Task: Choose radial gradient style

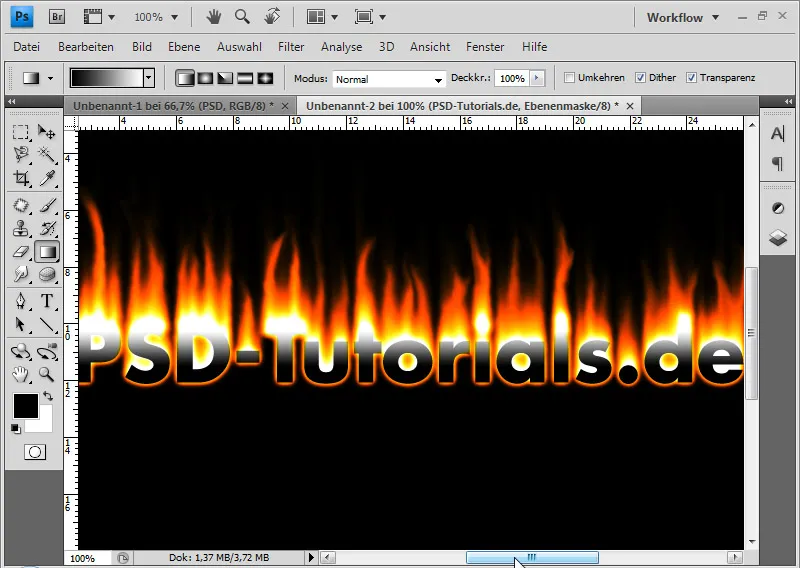Action: coord(205,78)
